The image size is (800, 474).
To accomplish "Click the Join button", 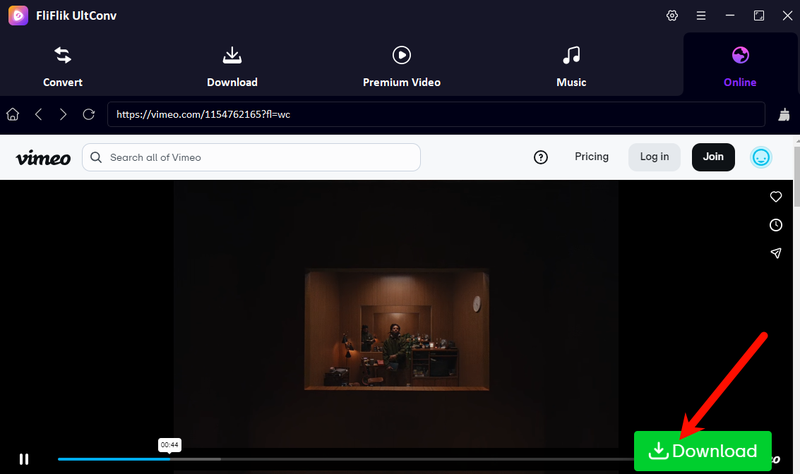I will [713, 157].
